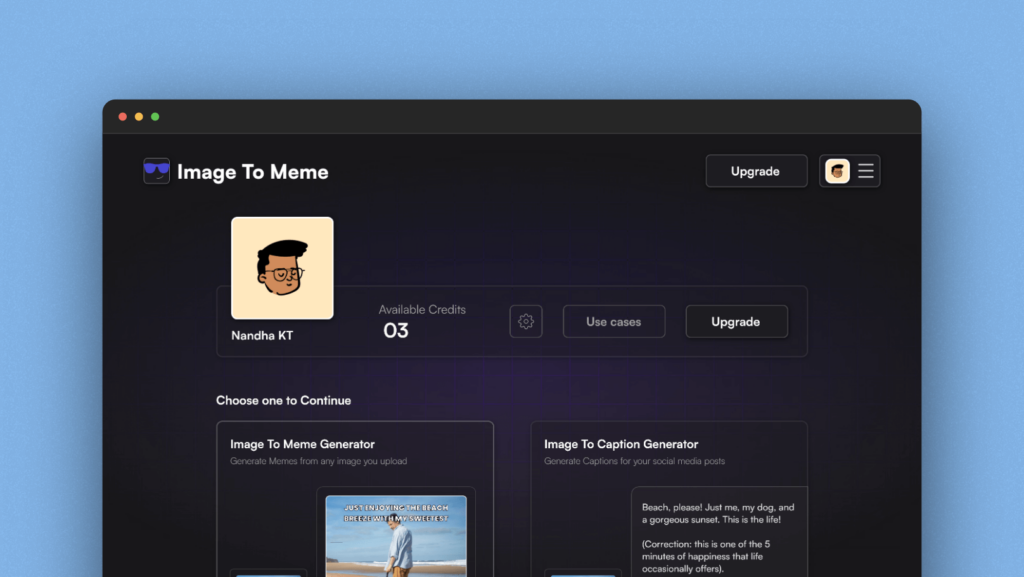The width and height of the screenshot is (1024, 577).
Task: Open settings with the gear icon
Action: click(x=526, y=322)
